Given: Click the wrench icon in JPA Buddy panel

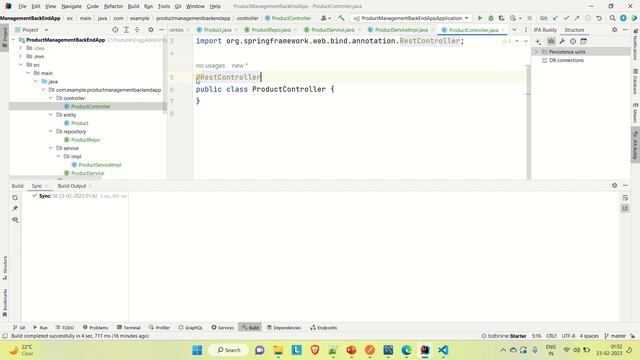Looking at the screenshot, I should [562, 41].
